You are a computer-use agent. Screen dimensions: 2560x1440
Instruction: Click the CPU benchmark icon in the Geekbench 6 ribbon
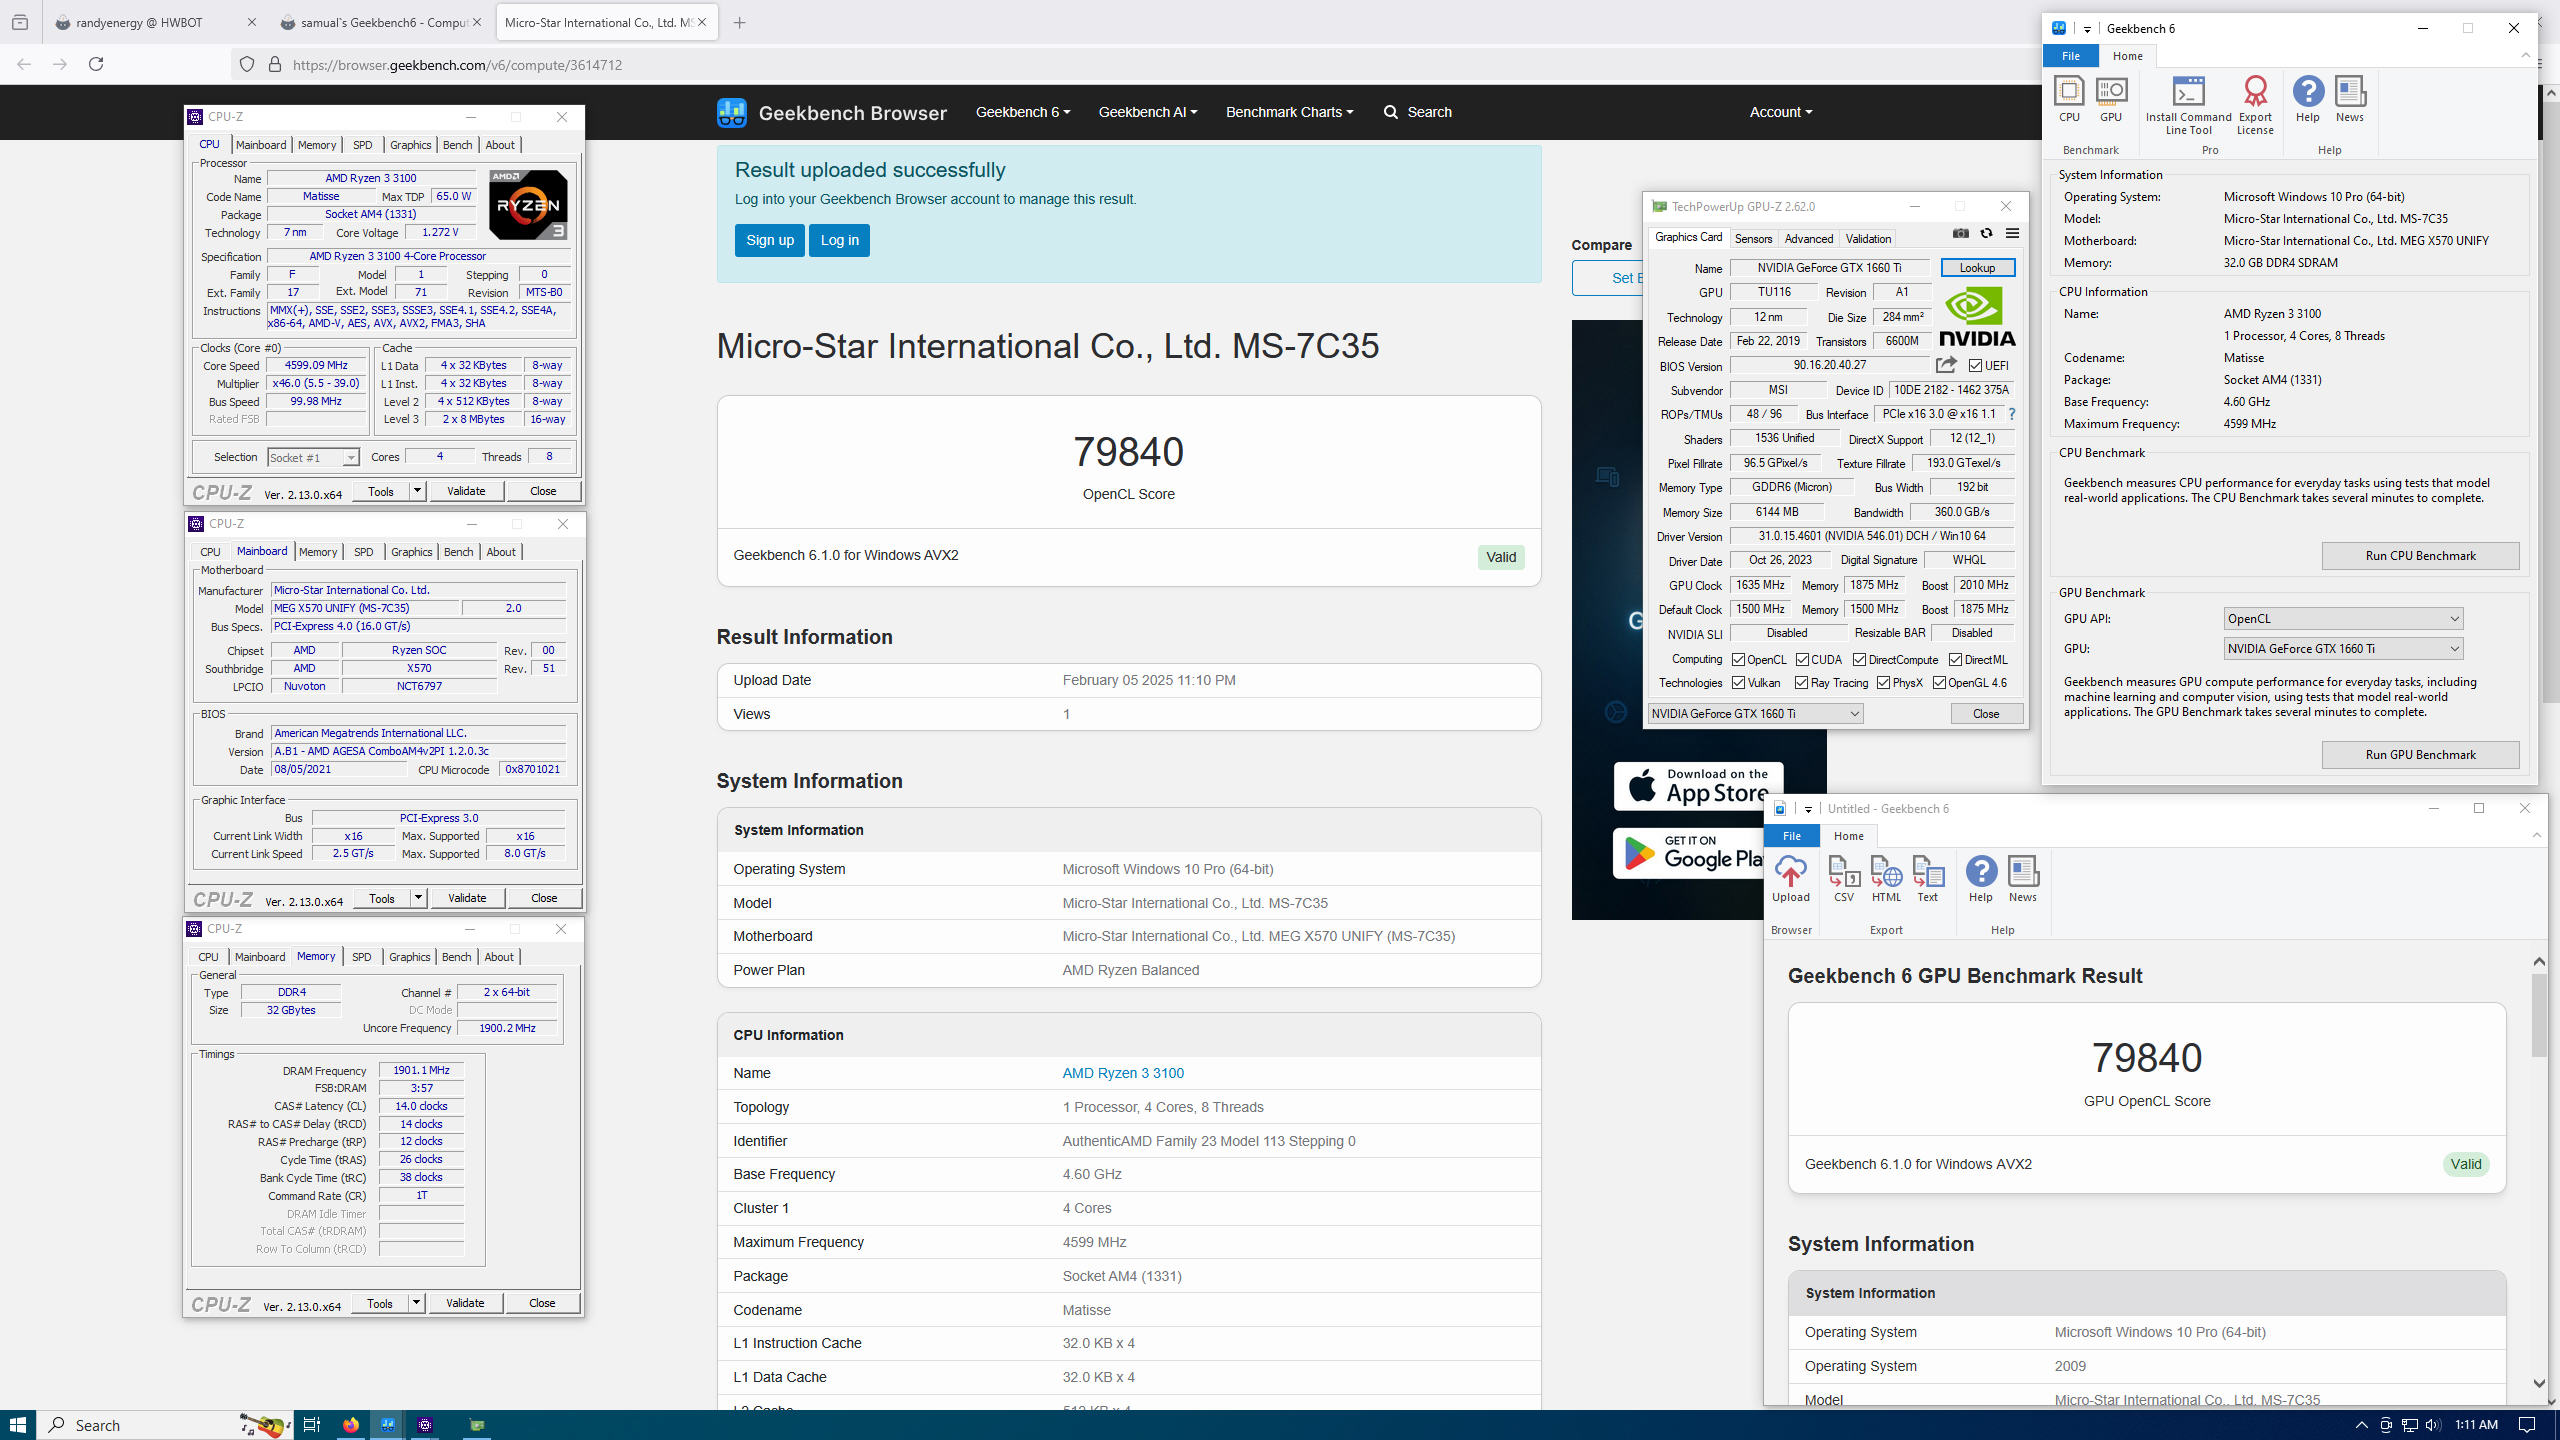point(2069,99)
